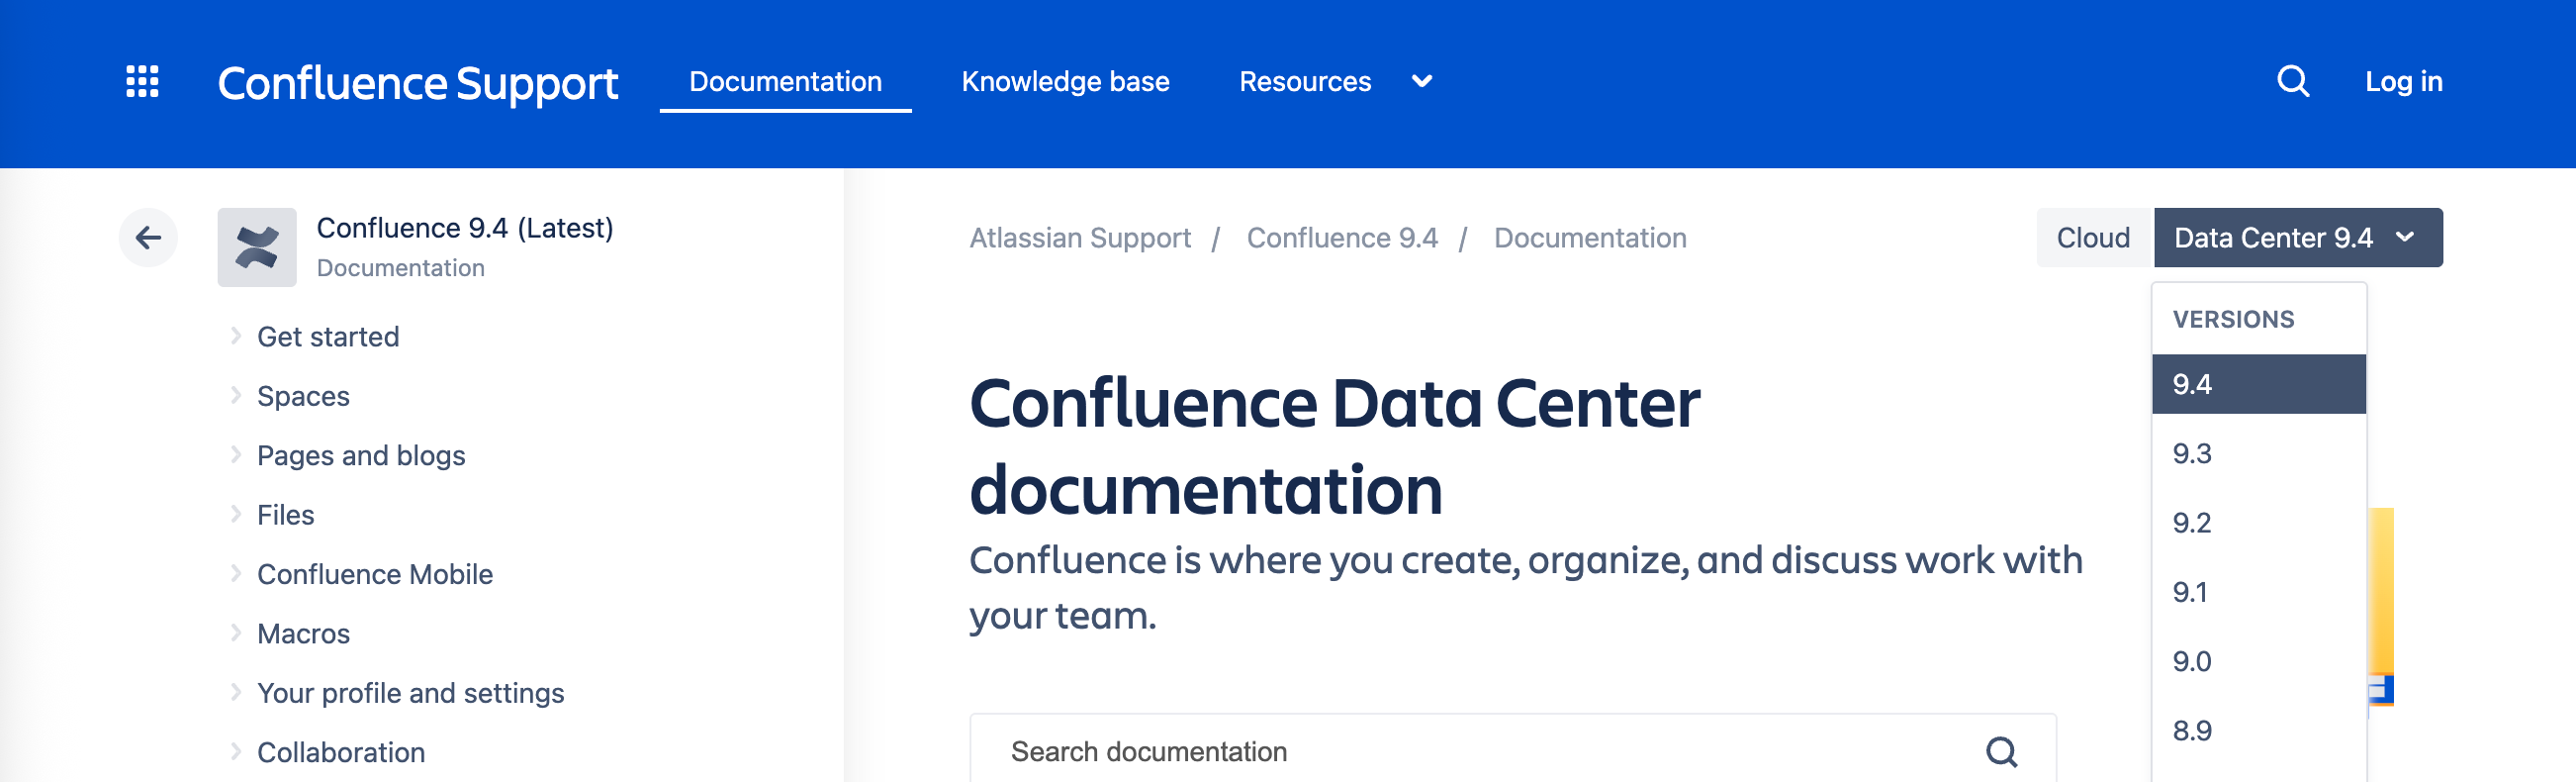Select version 9.2 in Versions list
The image size is (2576, 782).
pos(2258,523)
